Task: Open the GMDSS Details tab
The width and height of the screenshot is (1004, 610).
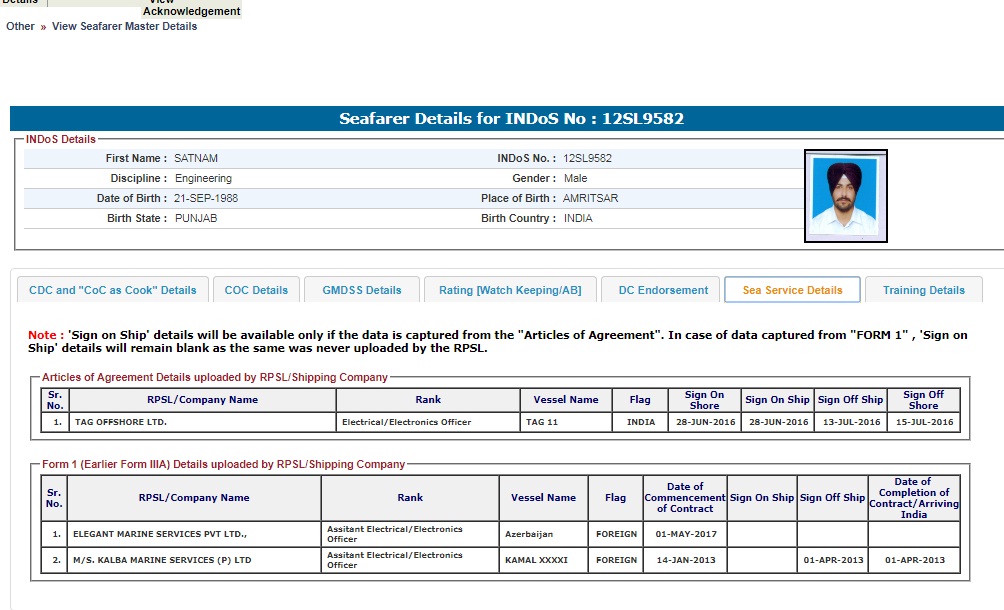Action: tap(361, 290)
